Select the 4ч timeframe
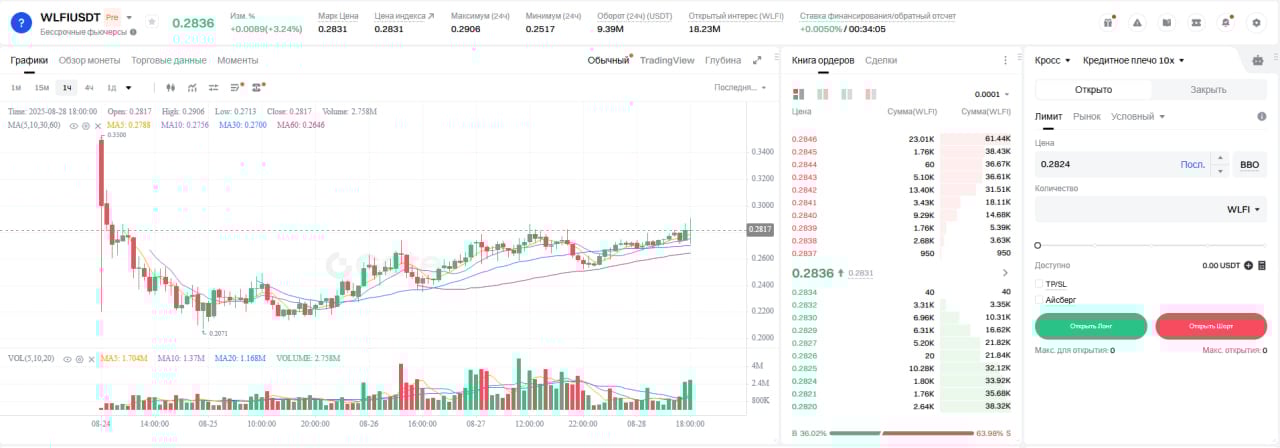The width and height of the screenshot is (1280, 448). (x=89, y=88)
